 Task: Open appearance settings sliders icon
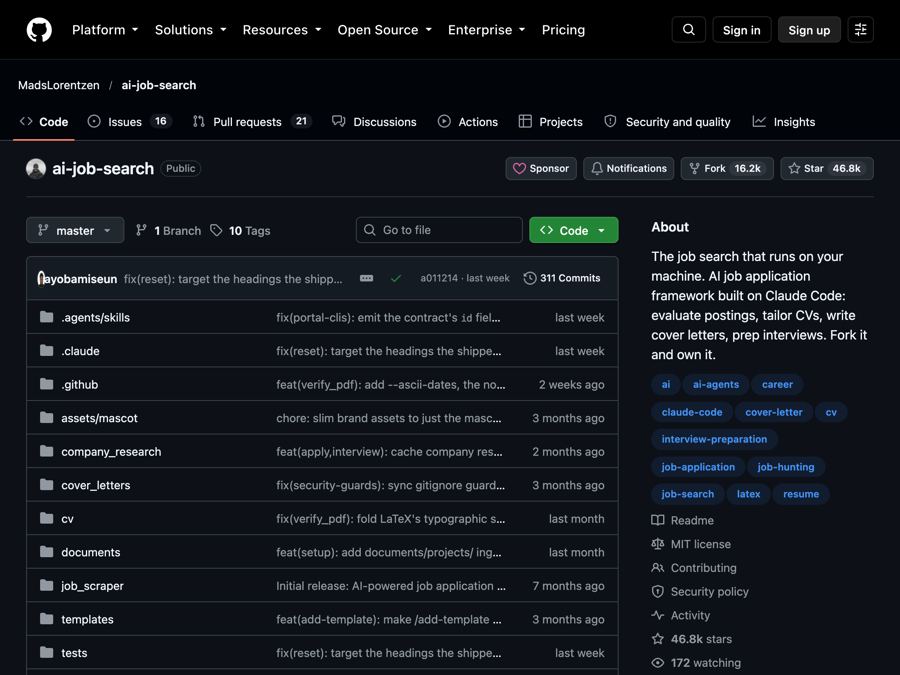[860, 30]
